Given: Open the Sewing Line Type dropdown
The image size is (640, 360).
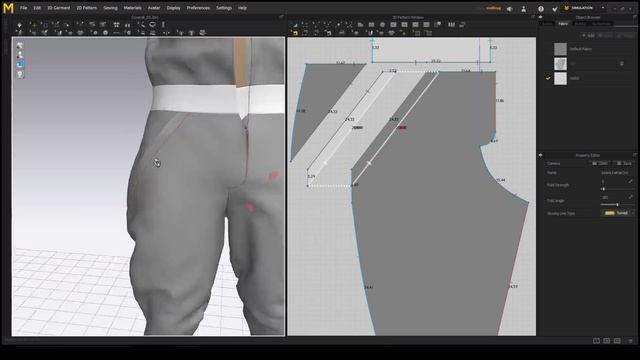Looking at the screenshot, I should click(618, 213).
